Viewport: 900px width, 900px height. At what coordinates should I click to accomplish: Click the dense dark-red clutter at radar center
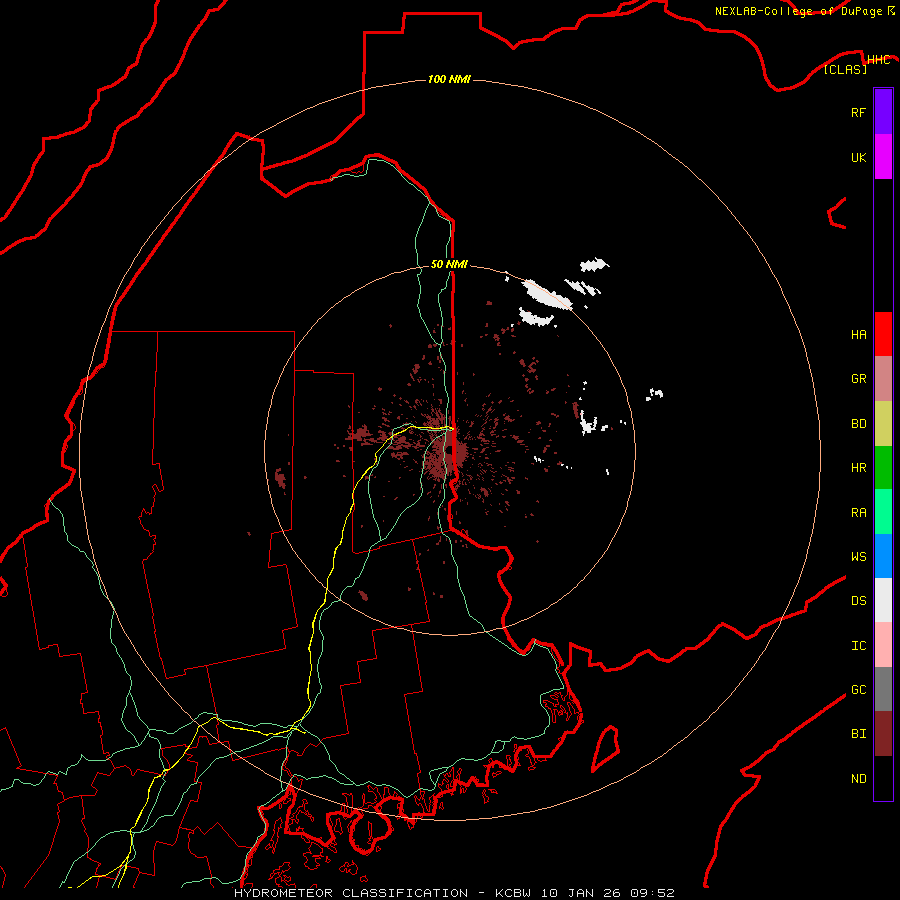(x=447, y=453)
